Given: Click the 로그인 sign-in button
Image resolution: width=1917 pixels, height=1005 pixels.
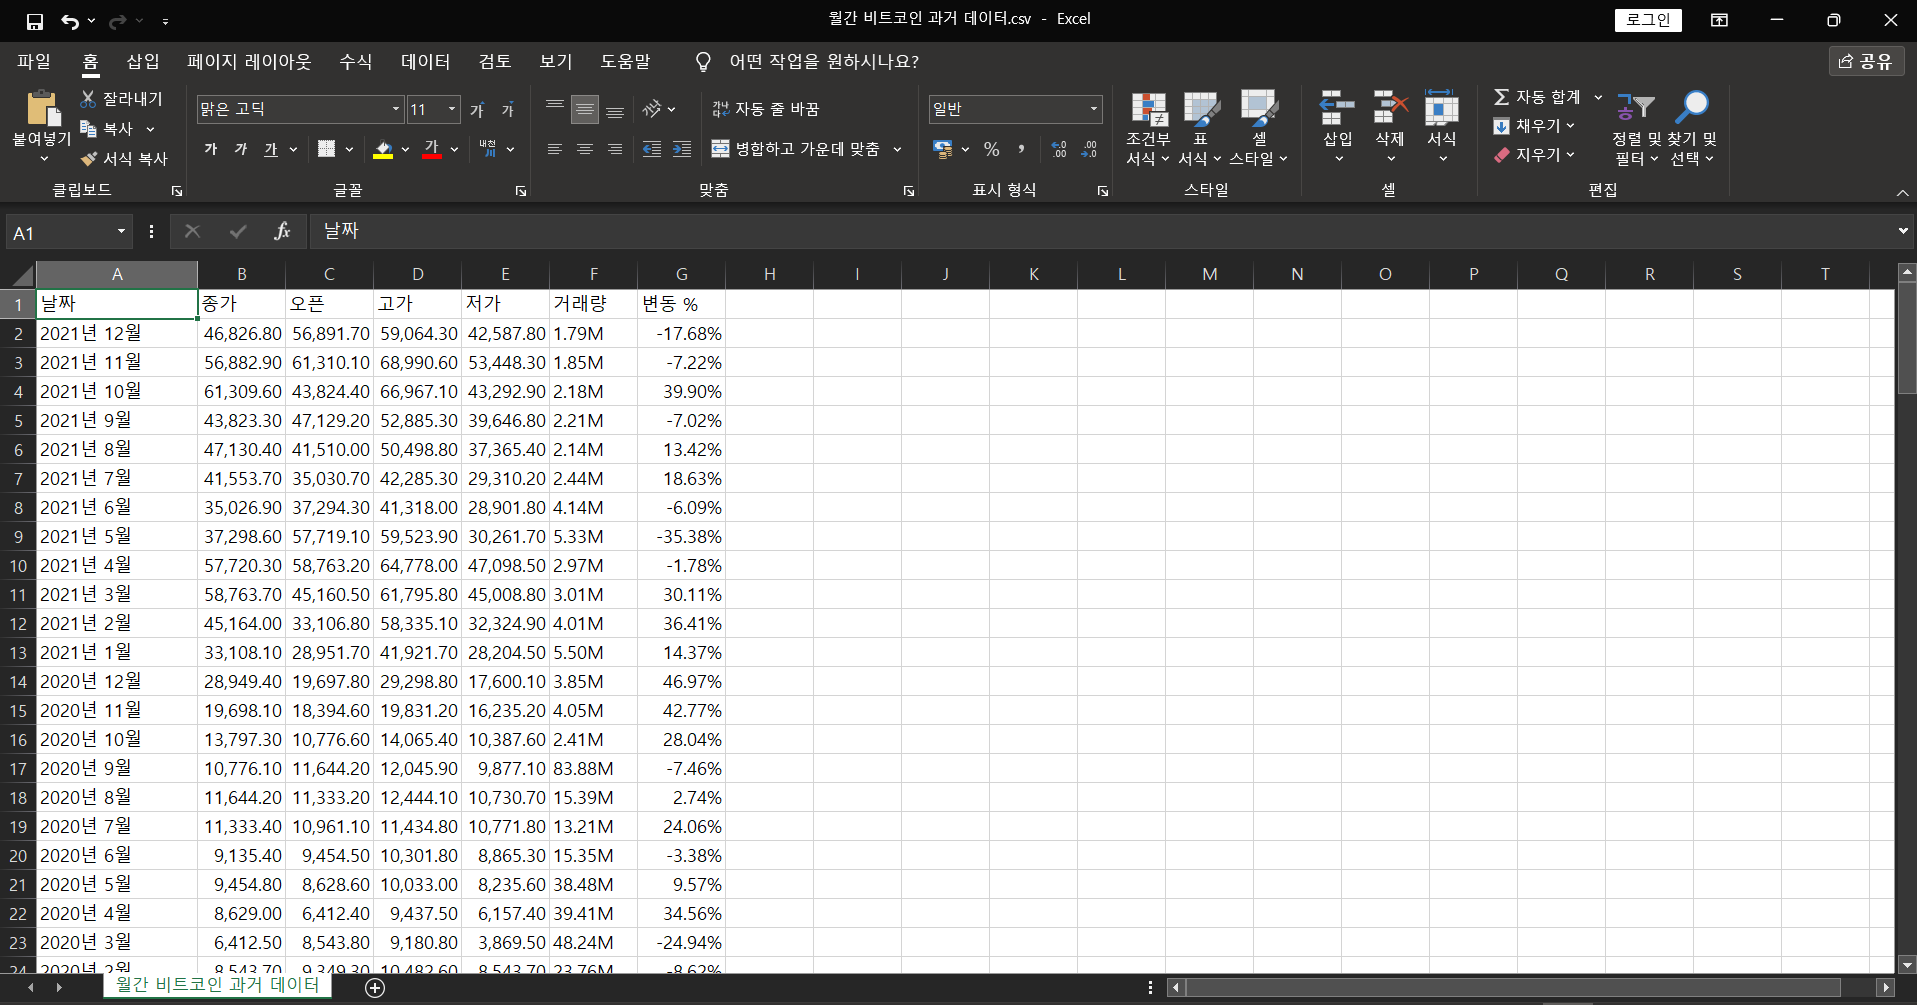Looking at the screenshot, I should click(x=1647, y=20).
